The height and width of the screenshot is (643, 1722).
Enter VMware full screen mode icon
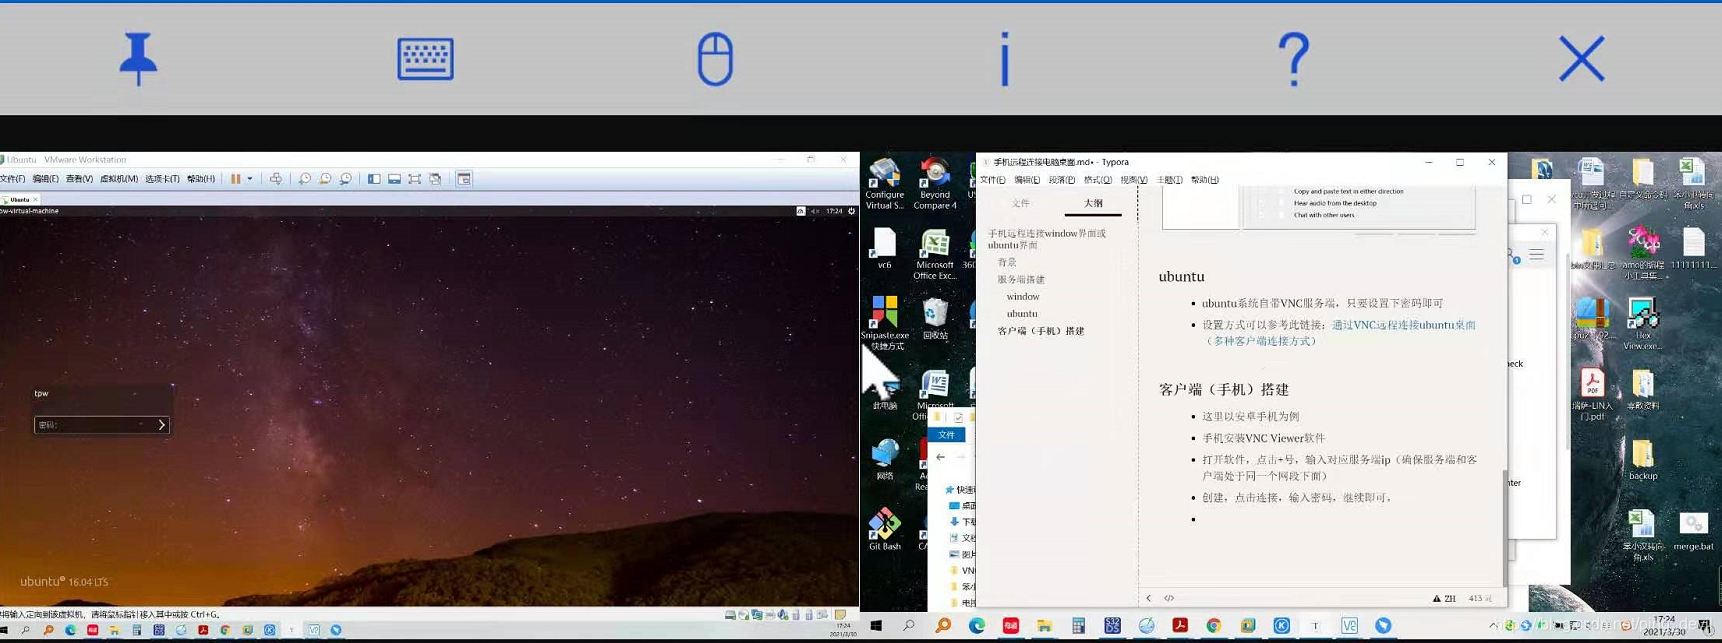(414, 179)
